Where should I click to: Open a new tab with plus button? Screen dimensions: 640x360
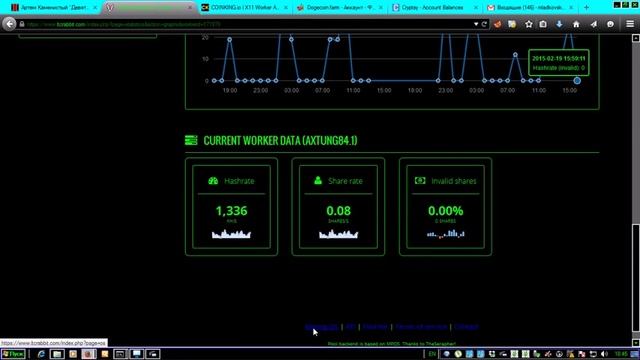[x=586, y=7]
